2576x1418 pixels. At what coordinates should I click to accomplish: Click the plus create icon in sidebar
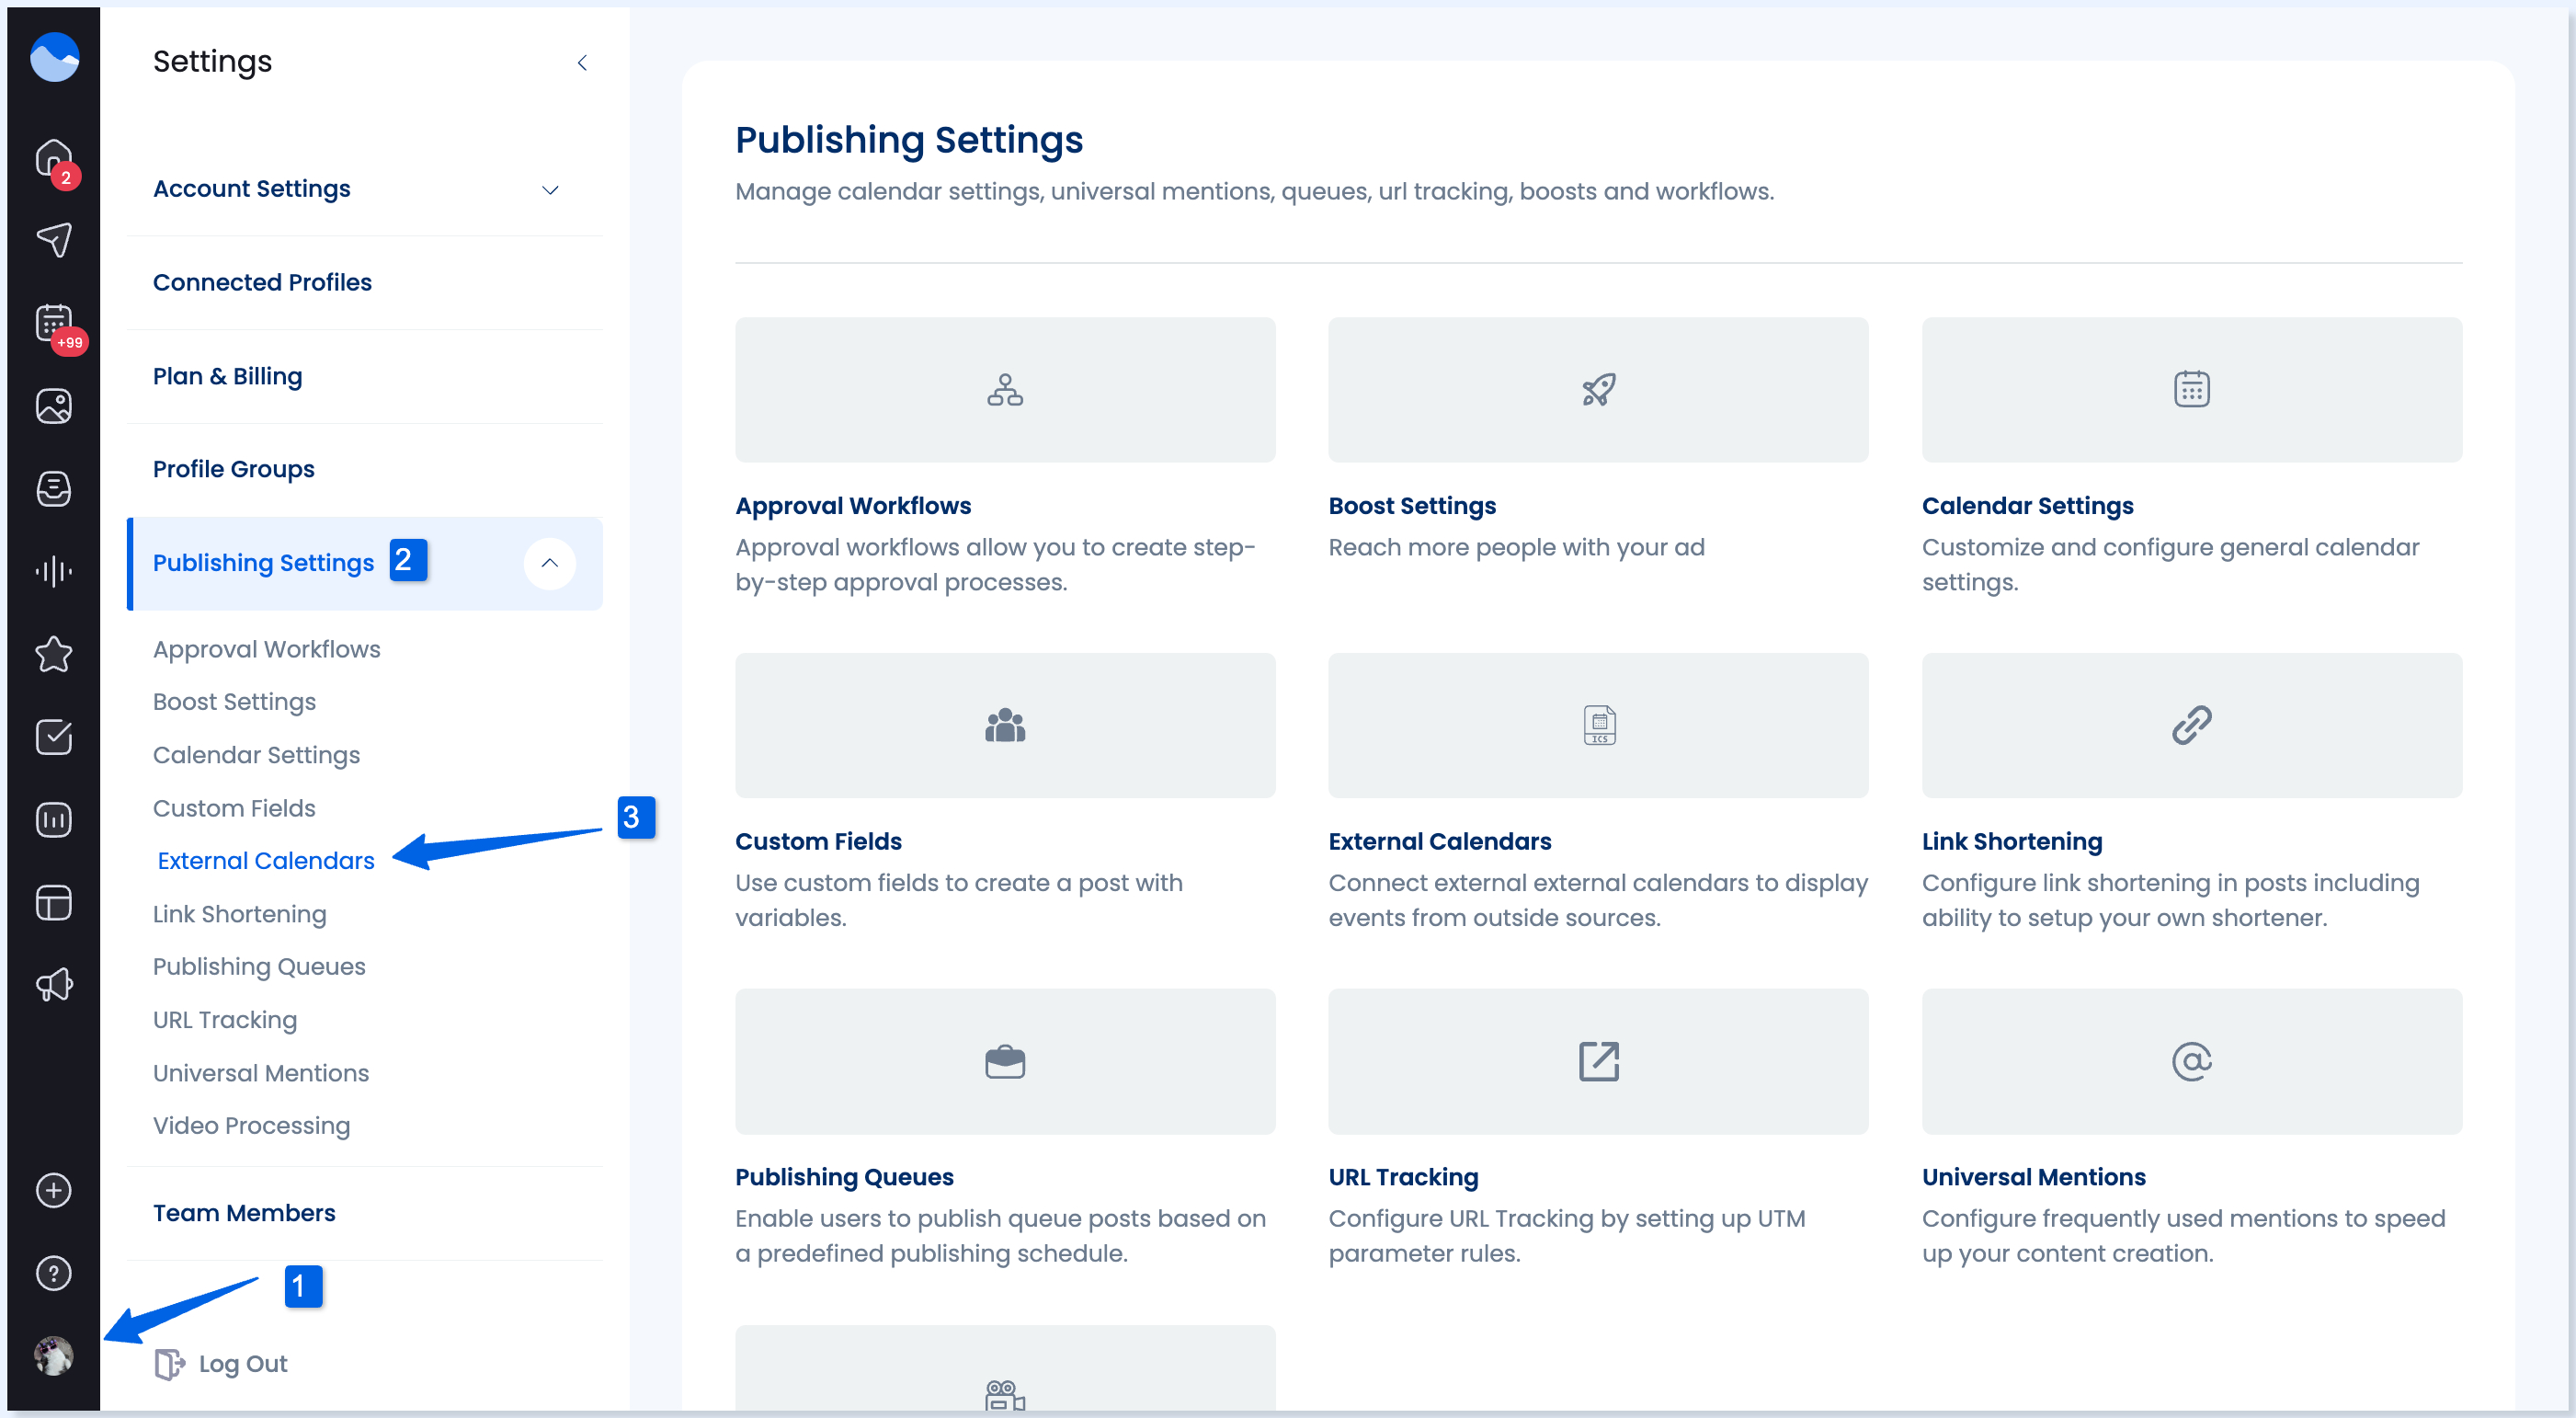[54, 1190]
